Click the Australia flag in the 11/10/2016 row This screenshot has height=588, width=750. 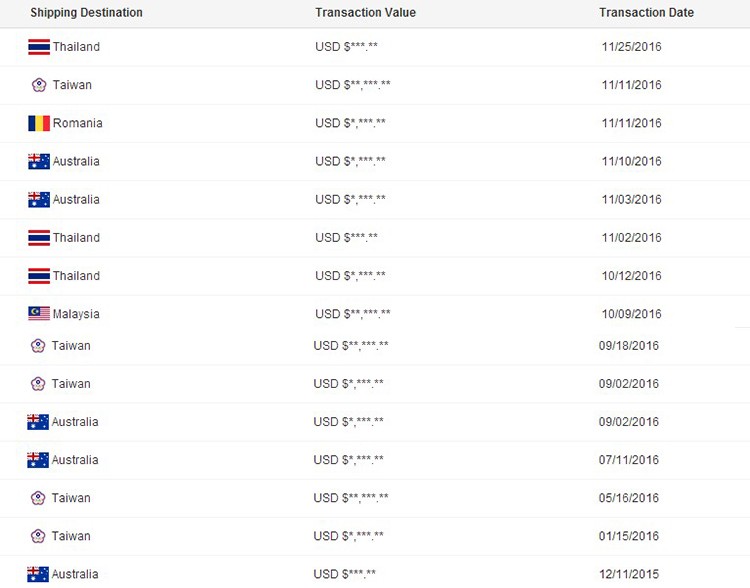point(39,161)
